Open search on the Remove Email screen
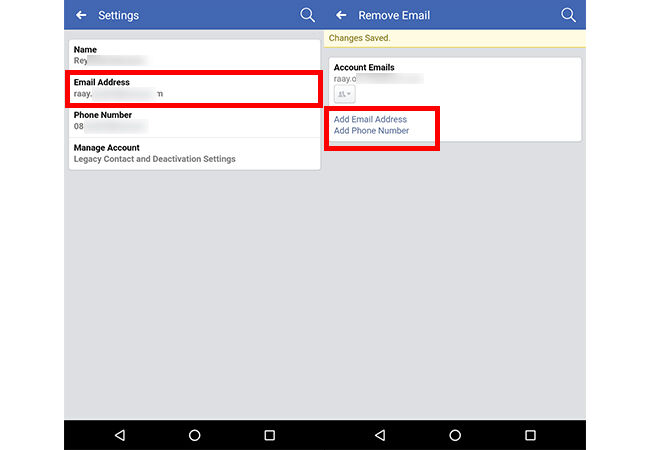 (568, 15)
